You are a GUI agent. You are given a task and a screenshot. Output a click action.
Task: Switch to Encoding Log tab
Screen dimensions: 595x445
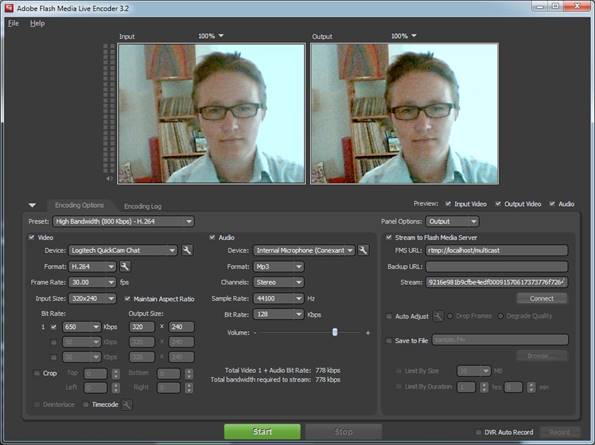click(143, 206)
